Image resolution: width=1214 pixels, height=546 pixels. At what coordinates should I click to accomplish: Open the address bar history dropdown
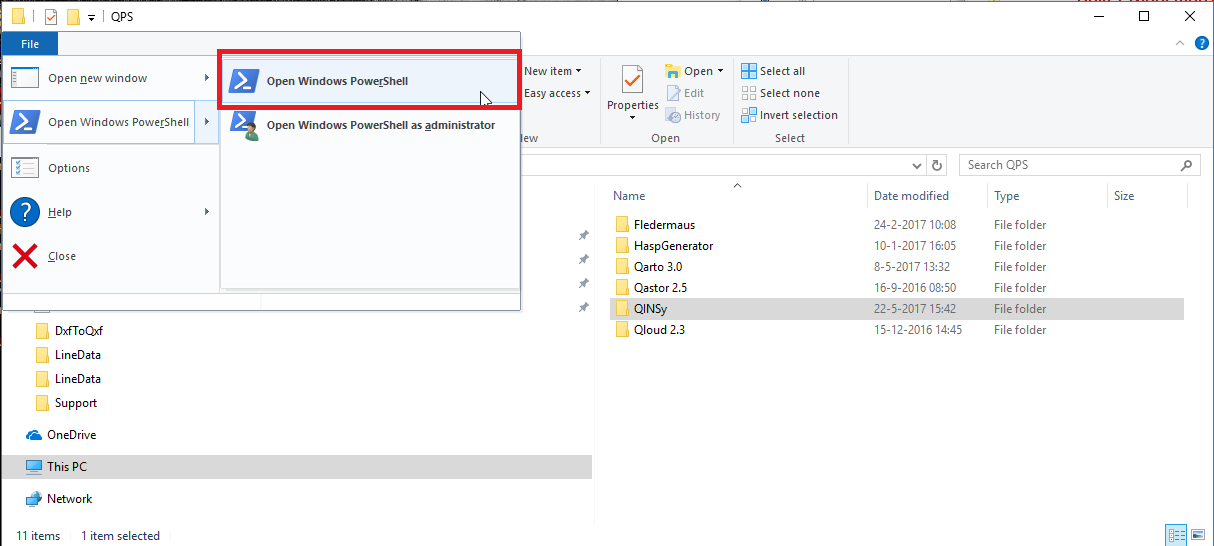pos(917,165)
